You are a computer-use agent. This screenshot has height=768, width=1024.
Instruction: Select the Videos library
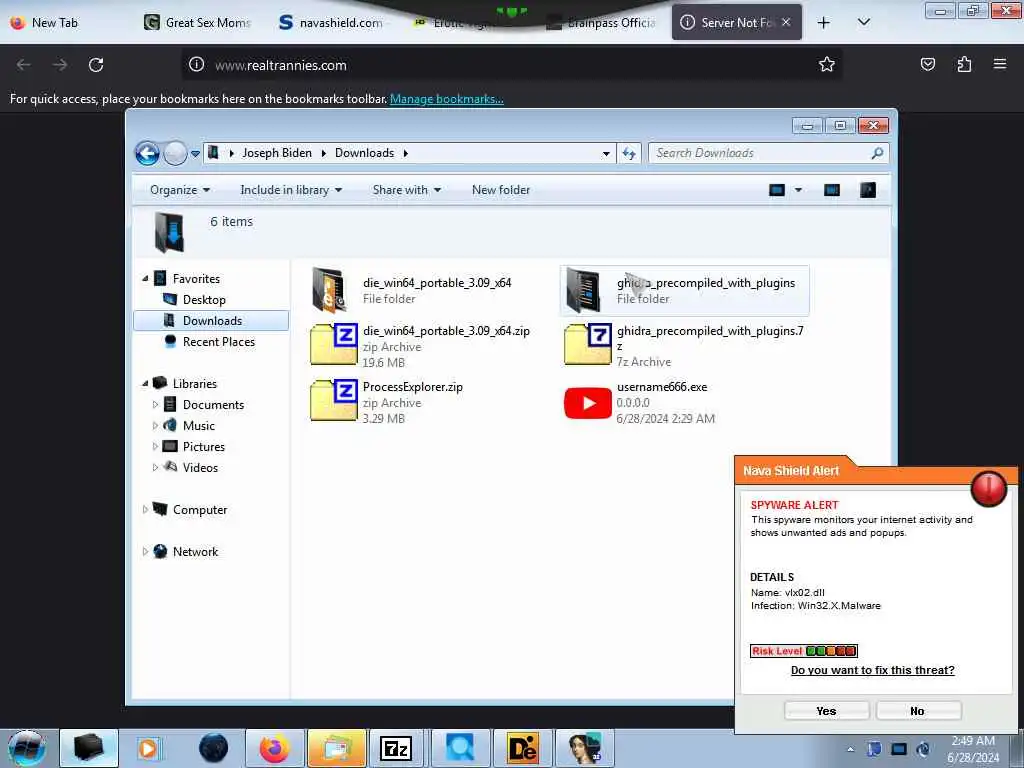[x=200, y=468]
